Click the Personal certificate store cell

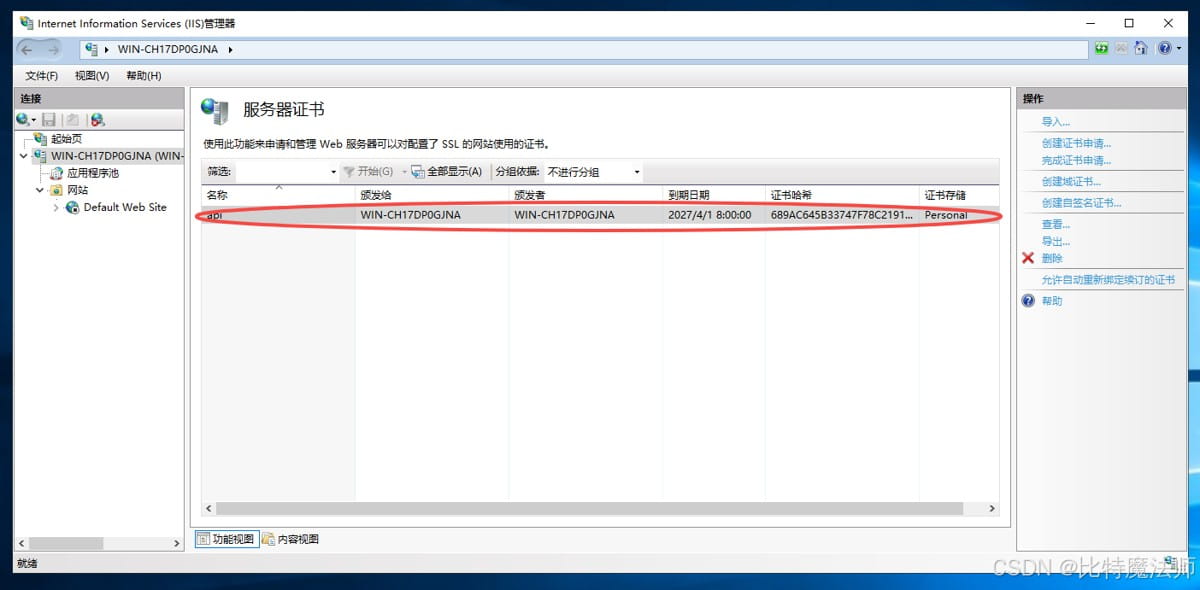[x=946, y=215]
